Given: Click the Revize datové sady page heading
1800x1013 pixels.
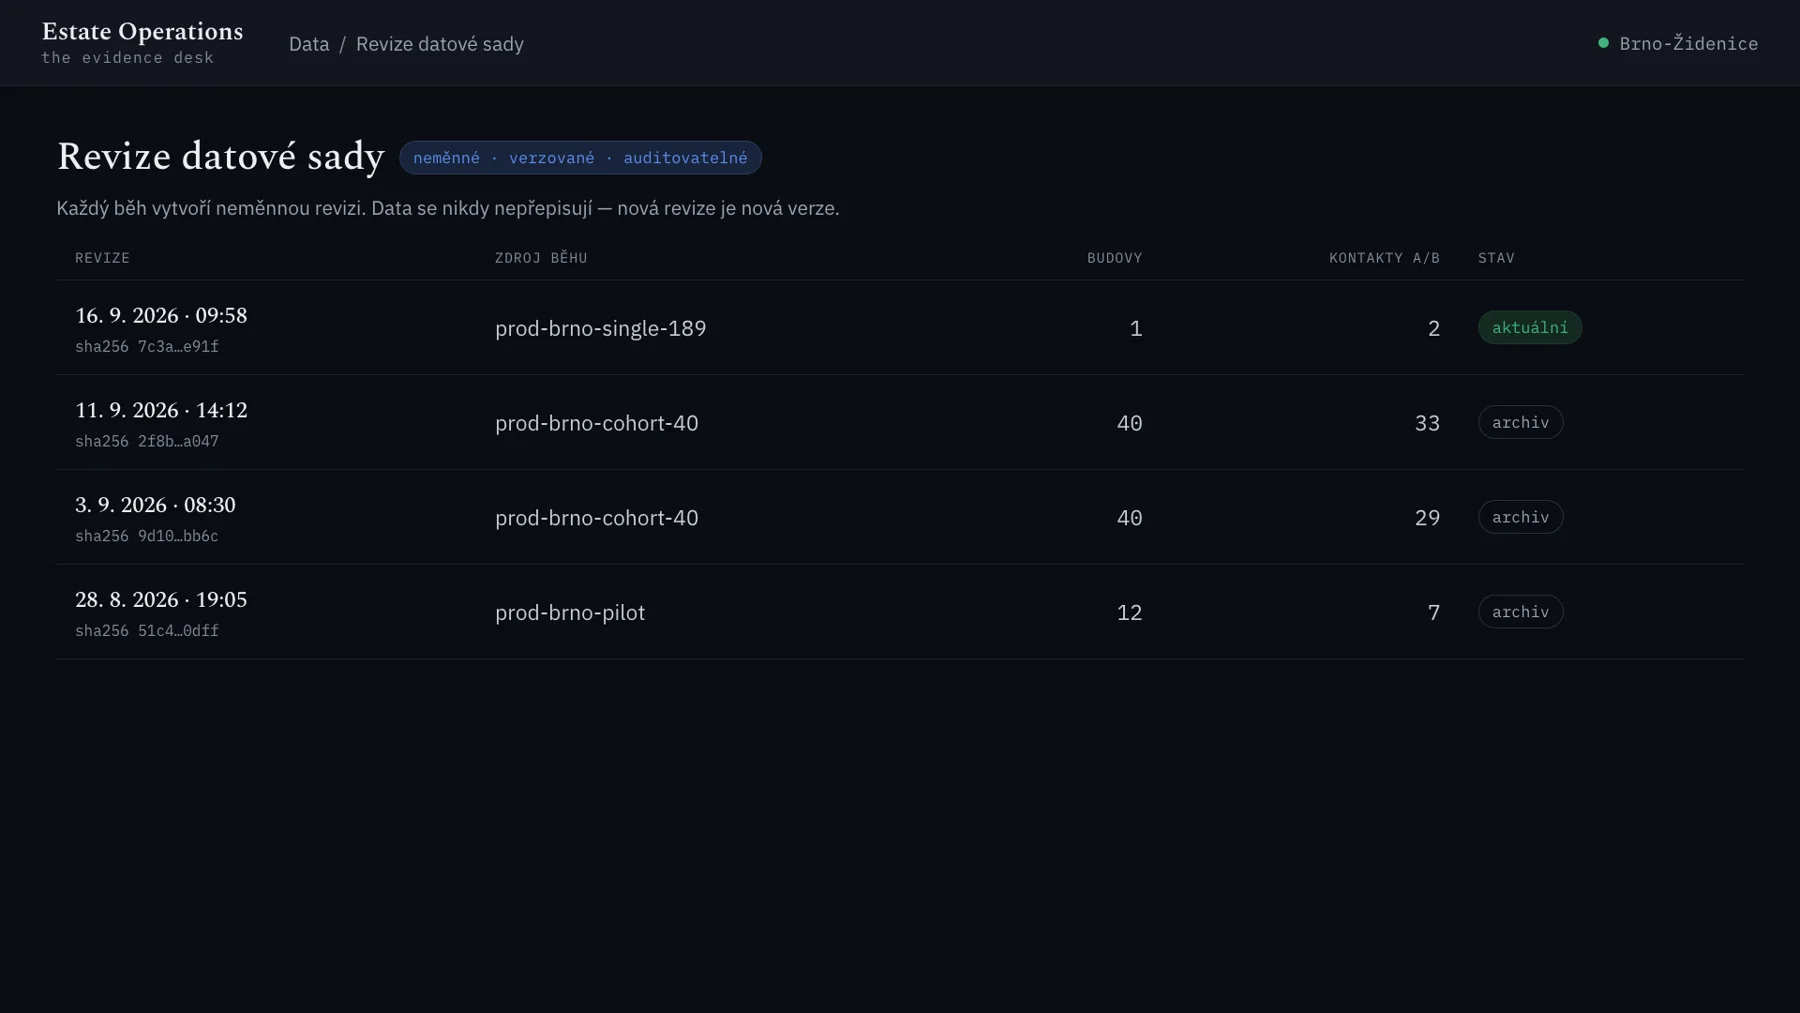Looking at the screenshot, I should coord(220,157).
